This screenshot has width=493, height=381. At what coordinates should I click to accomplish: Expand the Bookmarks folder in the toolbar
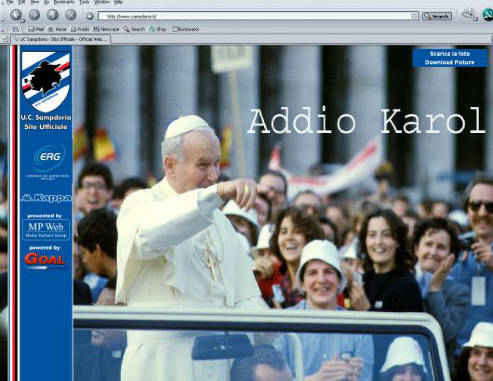pyautogui.click(x=185, y=29)
